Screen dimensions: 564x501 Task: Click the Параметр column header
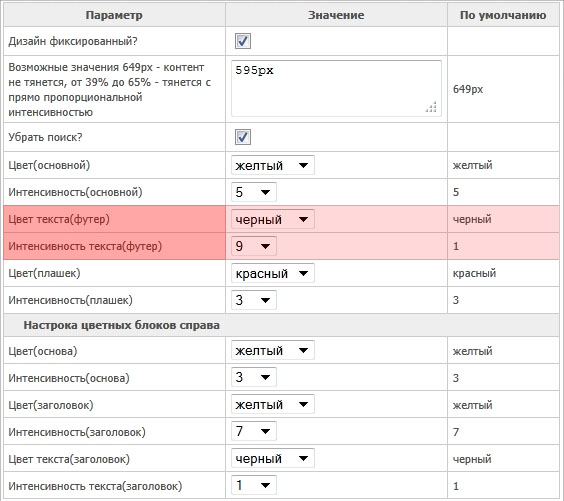pos(114,15)
